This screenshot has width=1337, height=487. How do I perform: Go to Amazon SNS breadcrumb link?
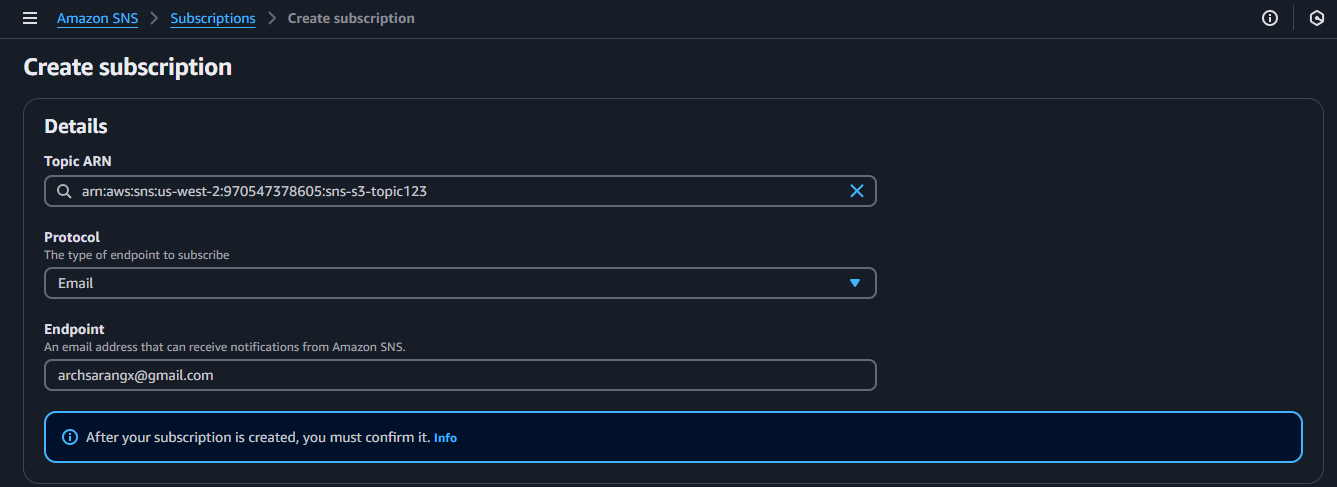(97, 18)
